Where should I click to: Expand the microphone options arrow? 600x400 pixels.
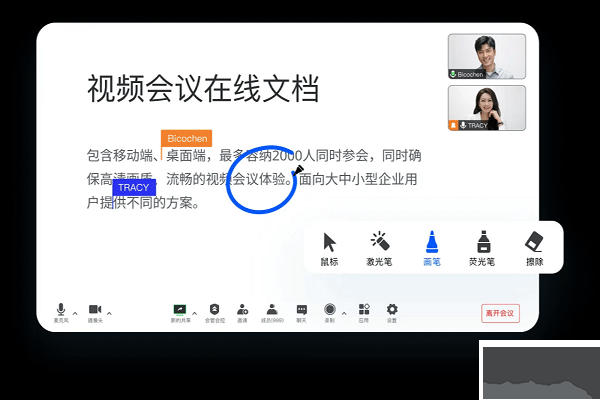click(75, 313)
